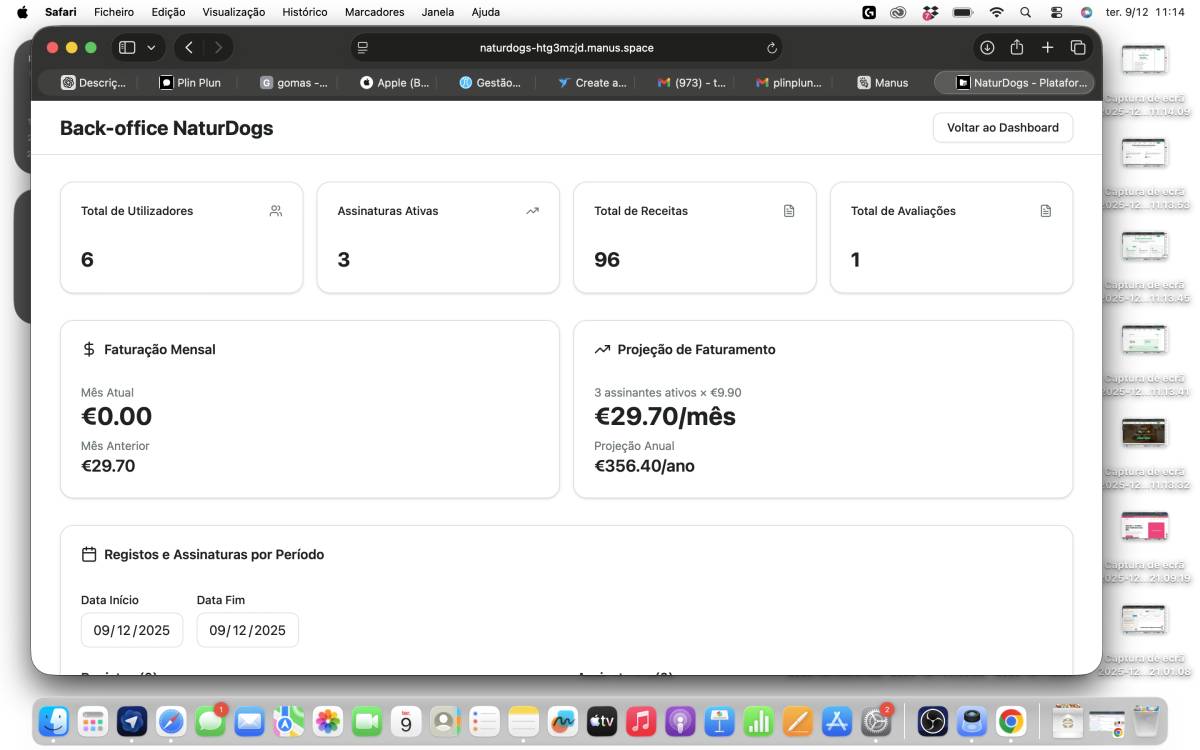Open a new tab with plus icon

(1047, 47)
